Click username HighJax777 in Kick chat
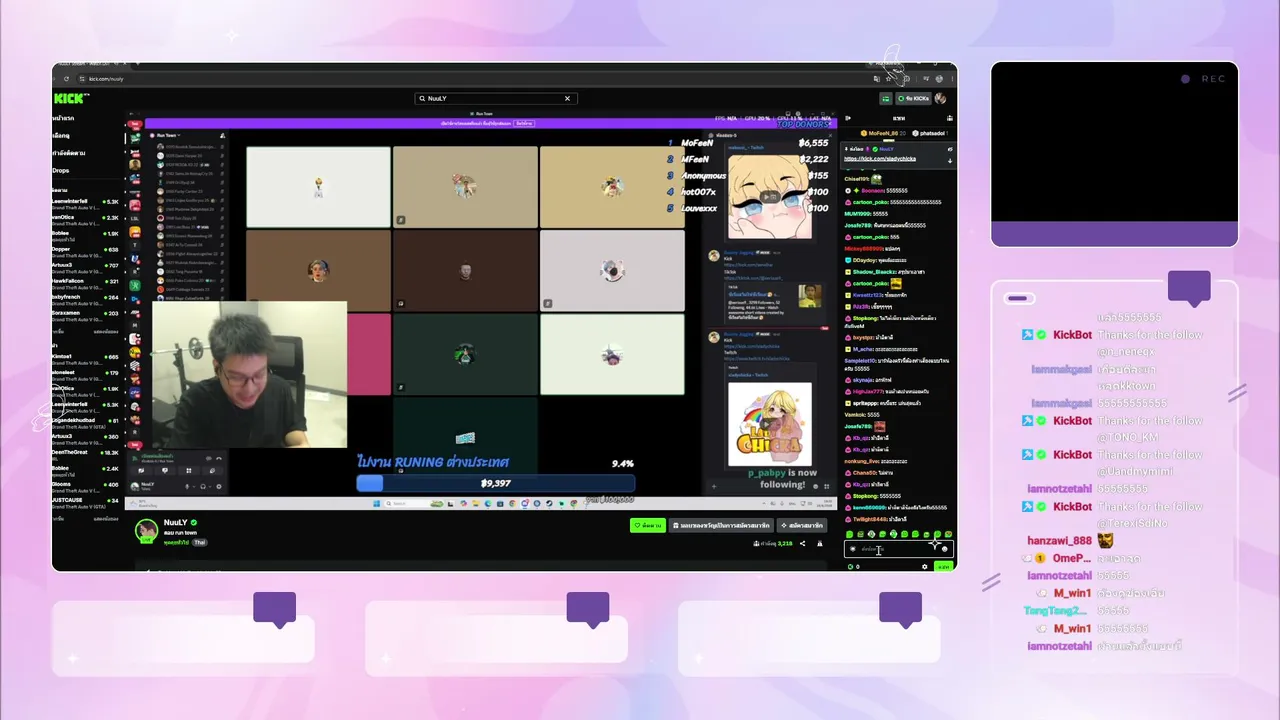1280x720 pixels. 866,391
